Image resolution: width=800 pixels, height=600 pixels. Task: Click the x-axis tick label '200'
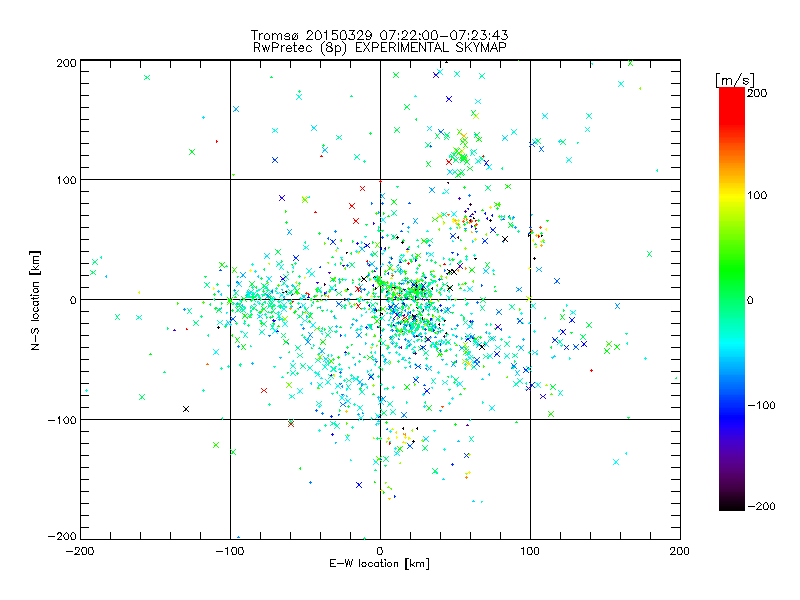point(680,551)
